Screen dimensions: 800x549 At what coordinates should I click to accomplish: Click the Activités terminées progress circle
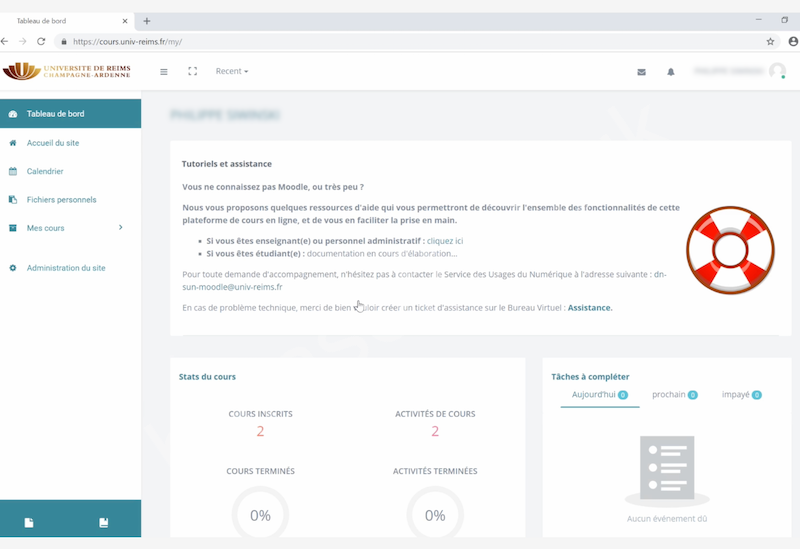click(x=435, y=512)
